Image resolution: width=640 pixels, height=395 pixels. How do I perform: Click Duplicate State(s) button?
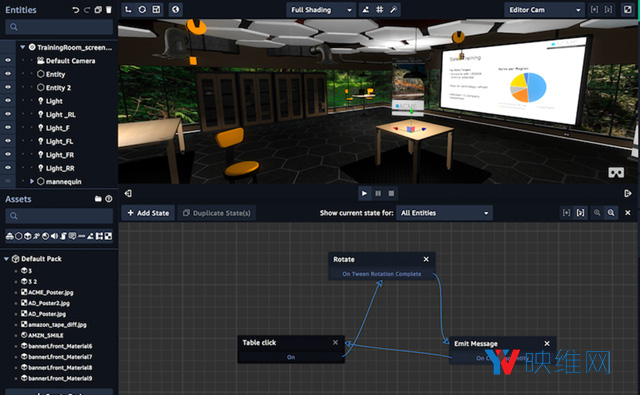pyautogui.click(x=217, y=213)
